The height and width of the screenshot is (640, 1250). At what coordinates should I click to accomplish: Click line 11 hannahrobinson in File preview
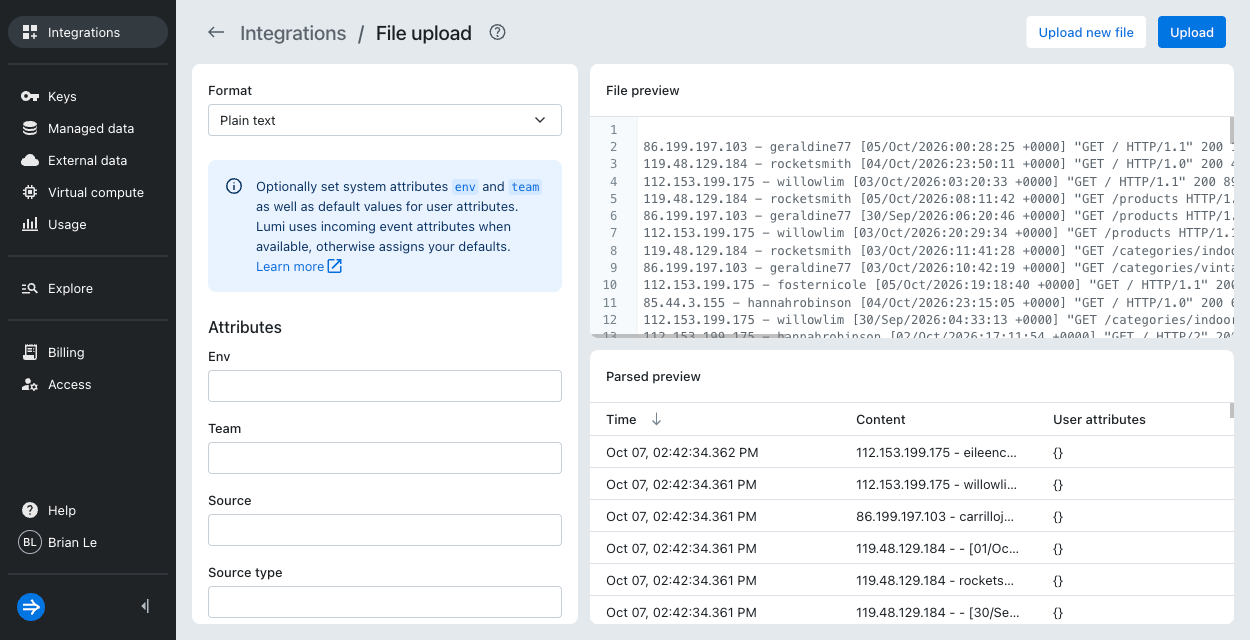[938, 302]
